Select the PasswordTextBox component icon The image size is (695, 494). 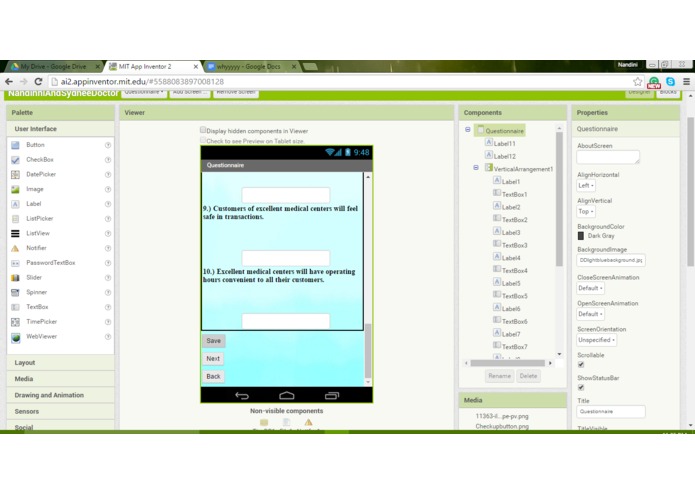(x=15, y=263)
